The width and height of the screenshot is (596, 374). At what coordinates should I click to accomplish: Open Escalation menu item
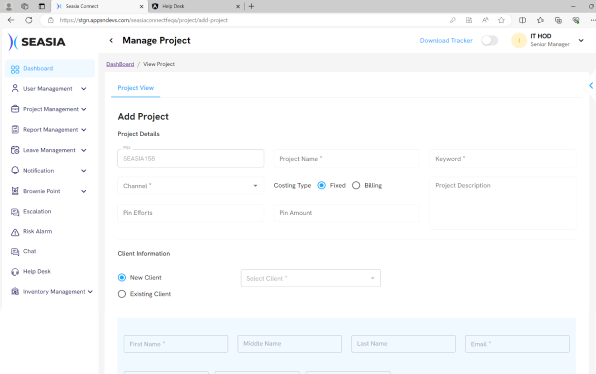(37, 211)
